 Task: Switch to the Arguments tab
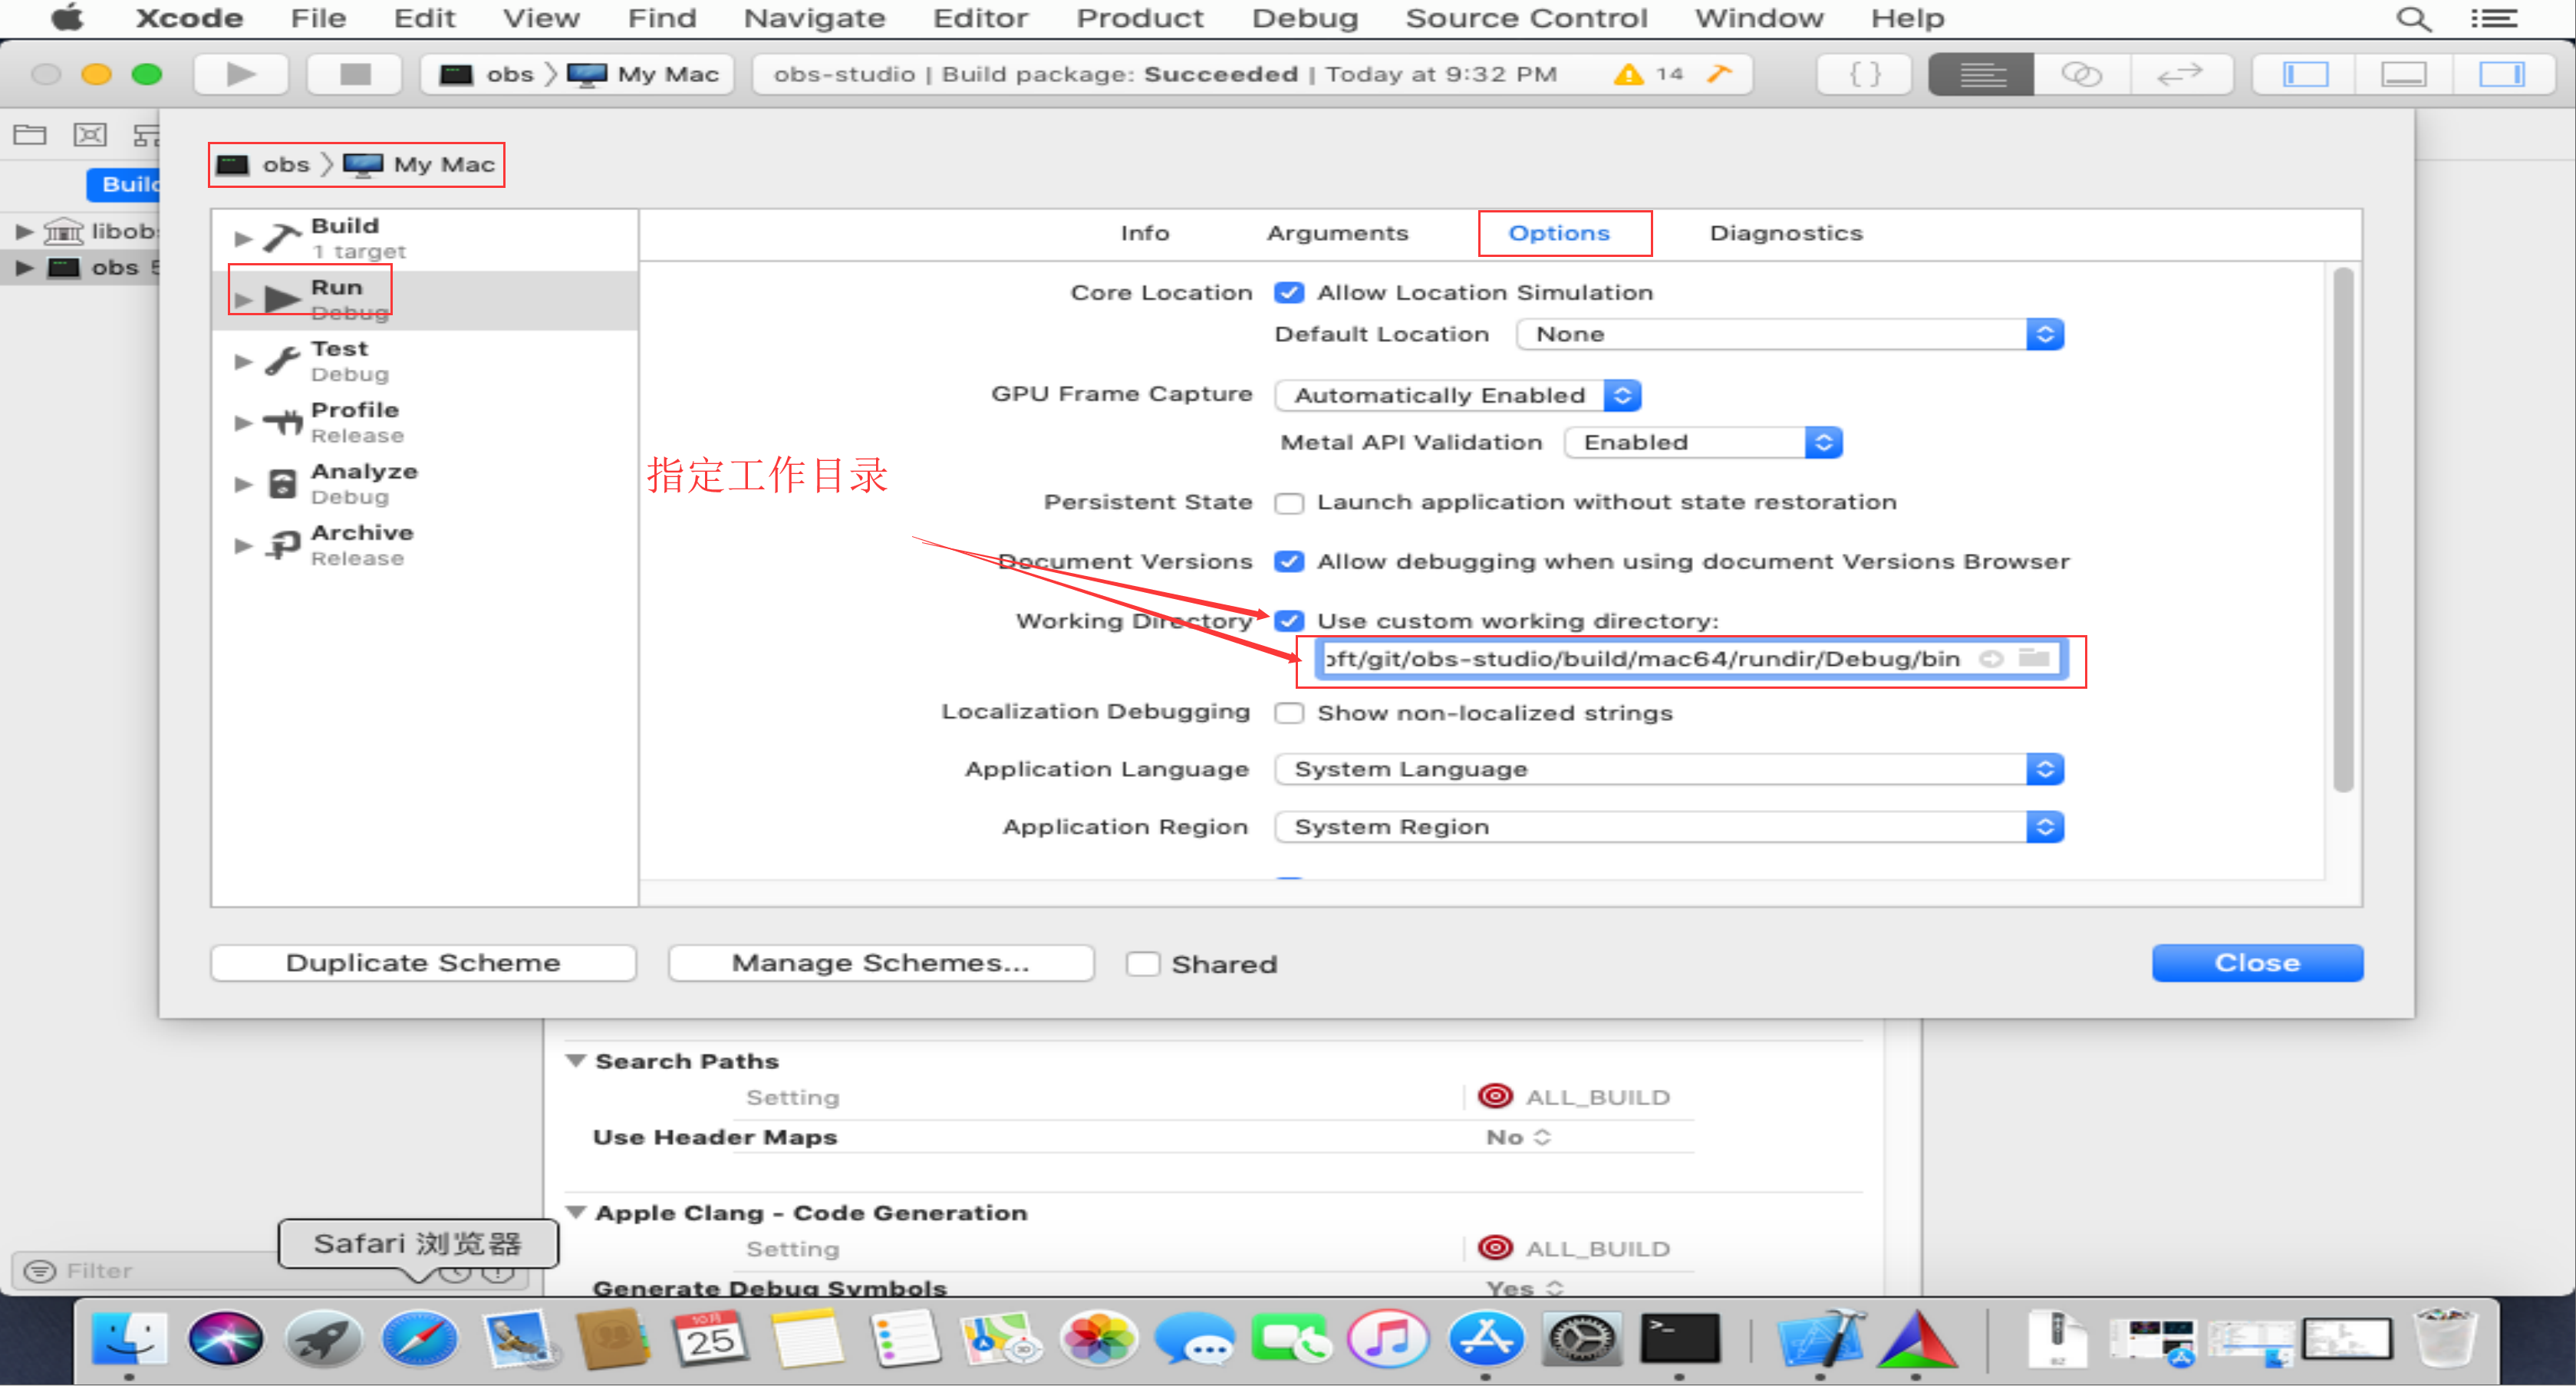click(x=1337, y=233)
